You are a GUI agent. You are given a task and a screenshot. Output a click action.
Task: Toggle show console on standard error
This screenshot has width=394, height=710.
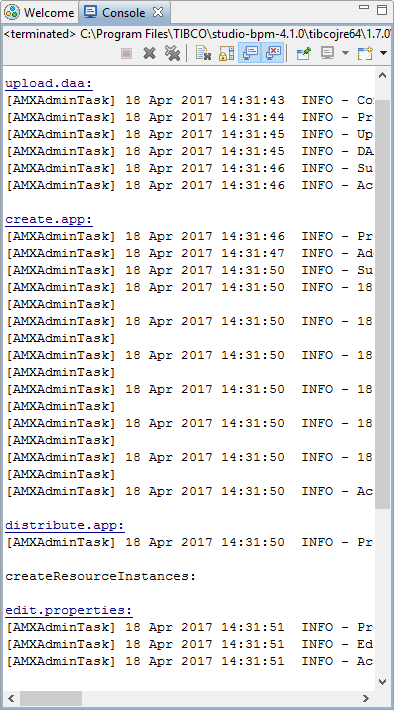274,53
